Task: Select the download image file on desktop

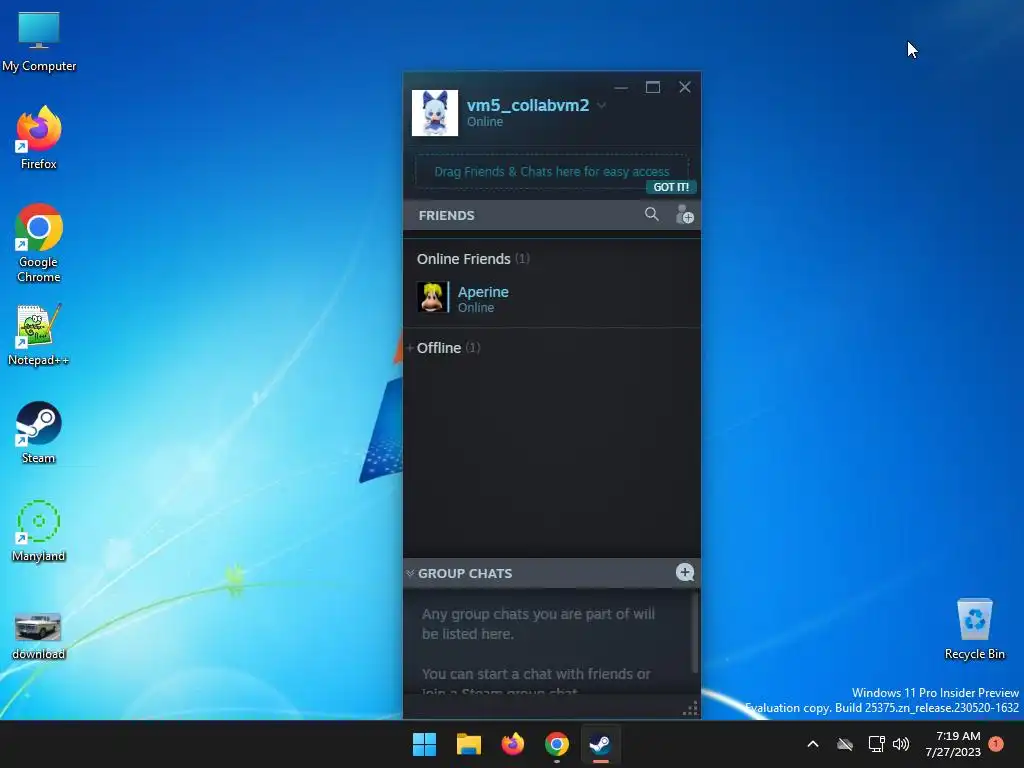Action: (39, 635)
